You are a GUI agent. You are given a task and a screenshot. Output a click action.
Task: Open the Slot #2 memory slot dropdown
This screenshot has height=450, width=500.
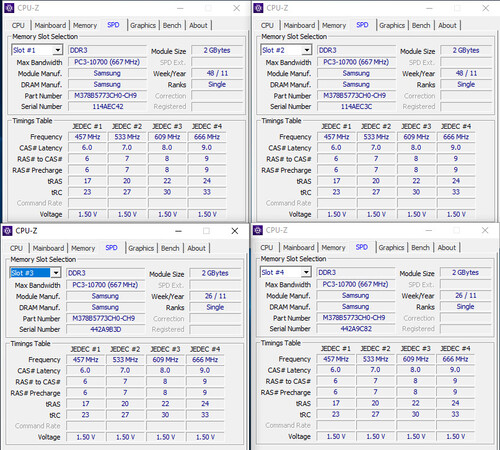click(x=307, y=50)
